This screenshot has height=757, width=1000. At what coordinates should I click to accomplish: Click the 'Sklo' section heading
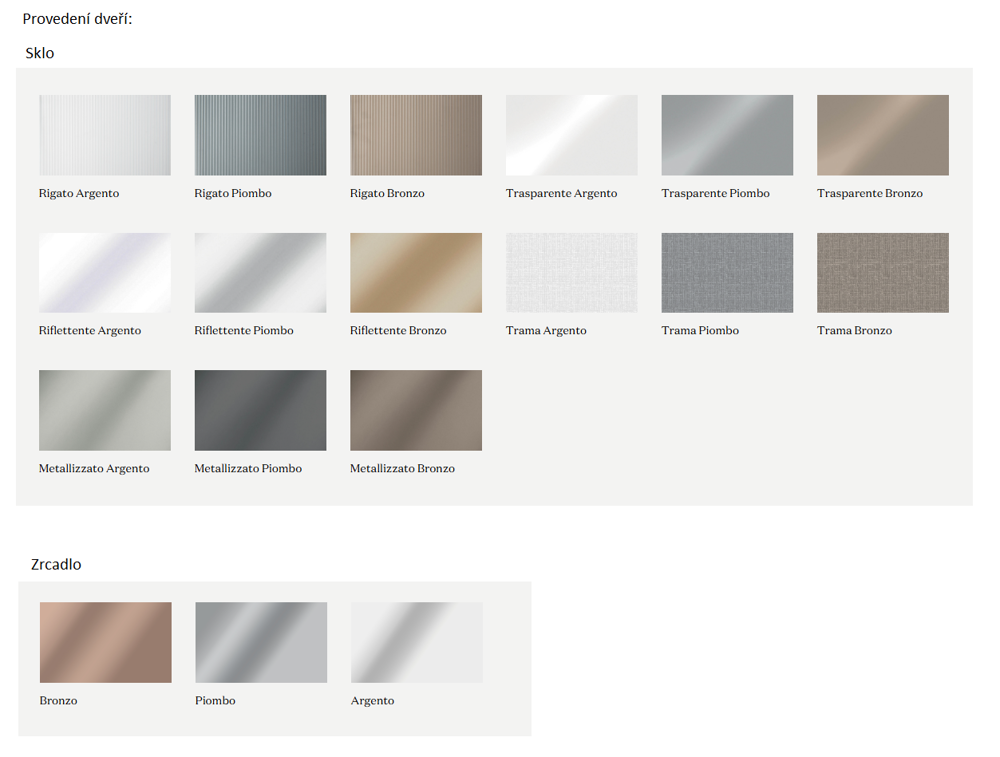pos(40,53)
